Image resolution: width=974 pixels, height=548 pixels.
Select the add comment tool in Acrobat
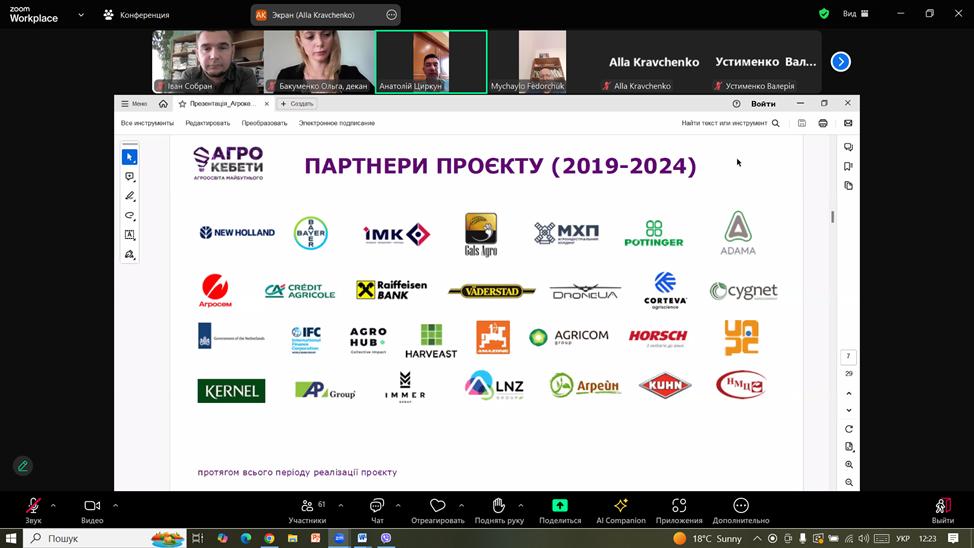[x=130, y=176]
